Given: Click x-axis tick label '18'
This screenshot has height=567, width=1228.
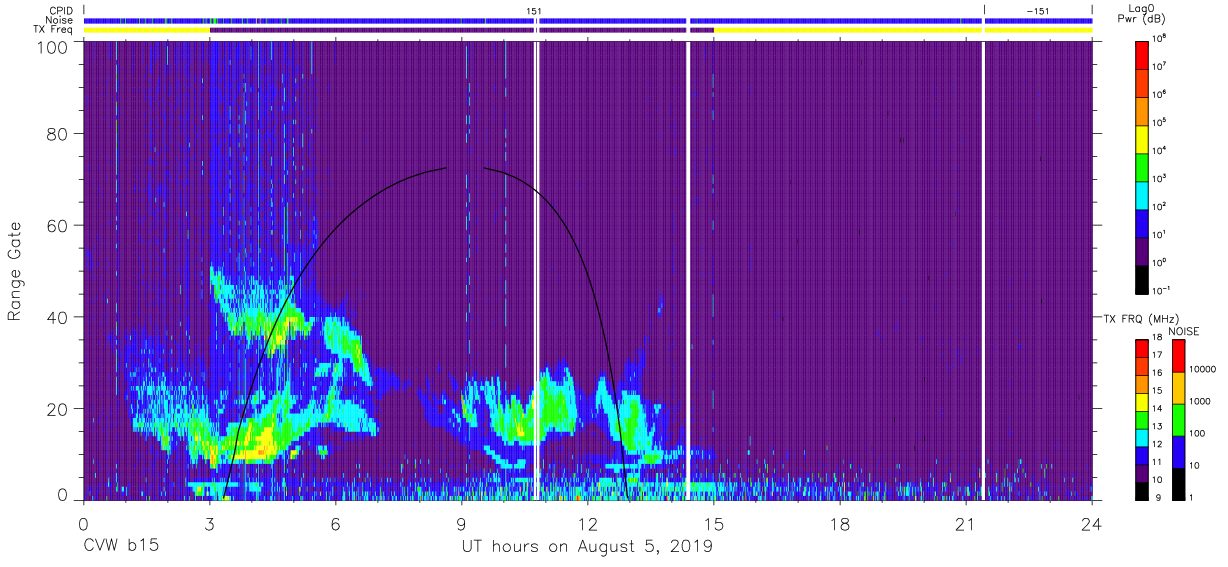Looking at the screenshot, I should tap(840, 525).
